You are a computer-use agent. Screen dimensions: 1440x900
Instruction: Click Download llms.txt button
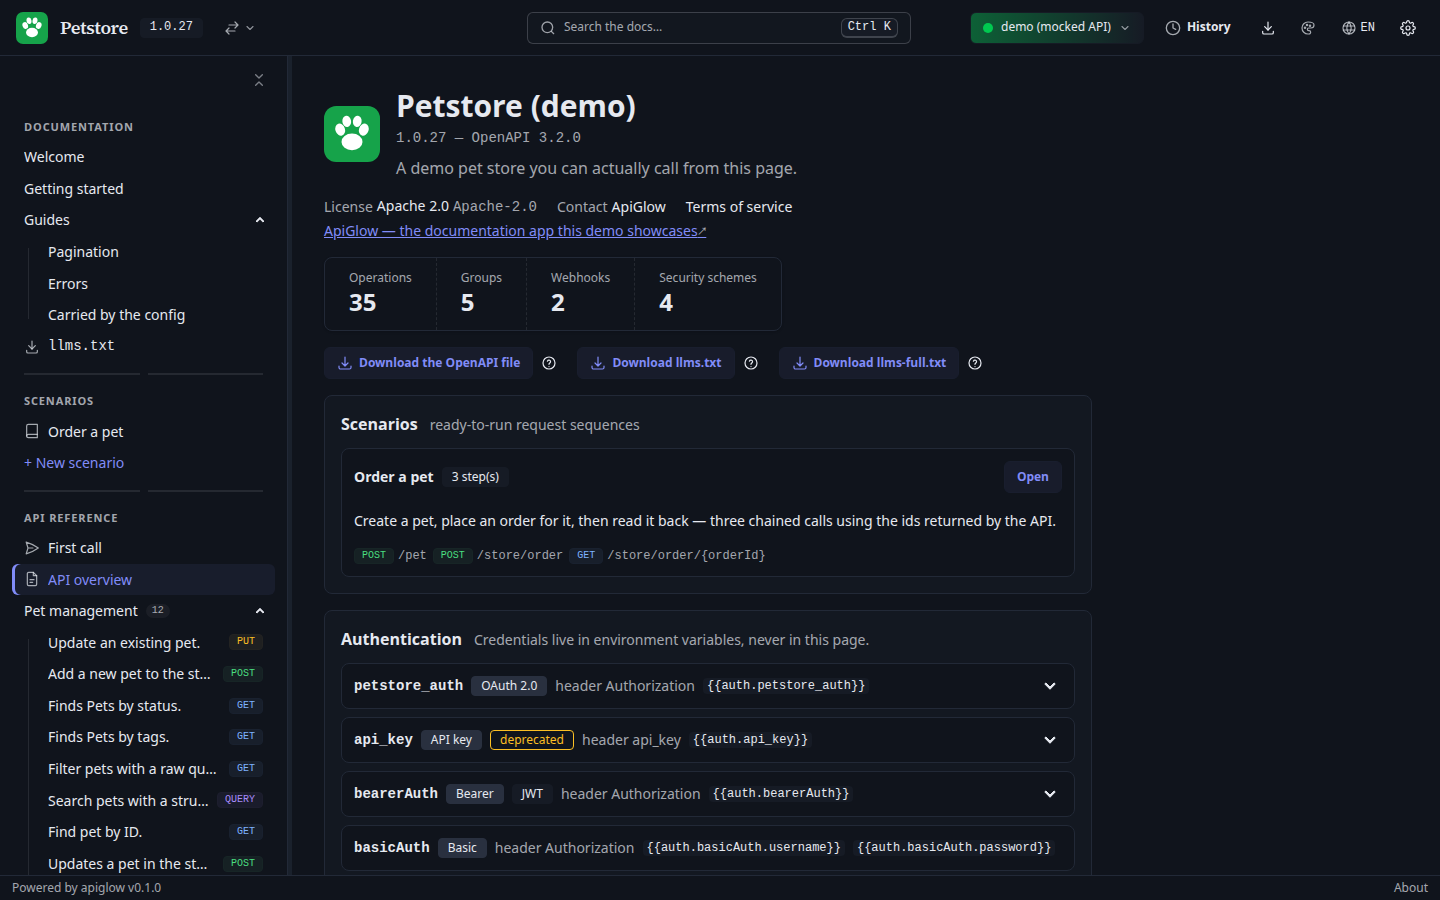656,363
